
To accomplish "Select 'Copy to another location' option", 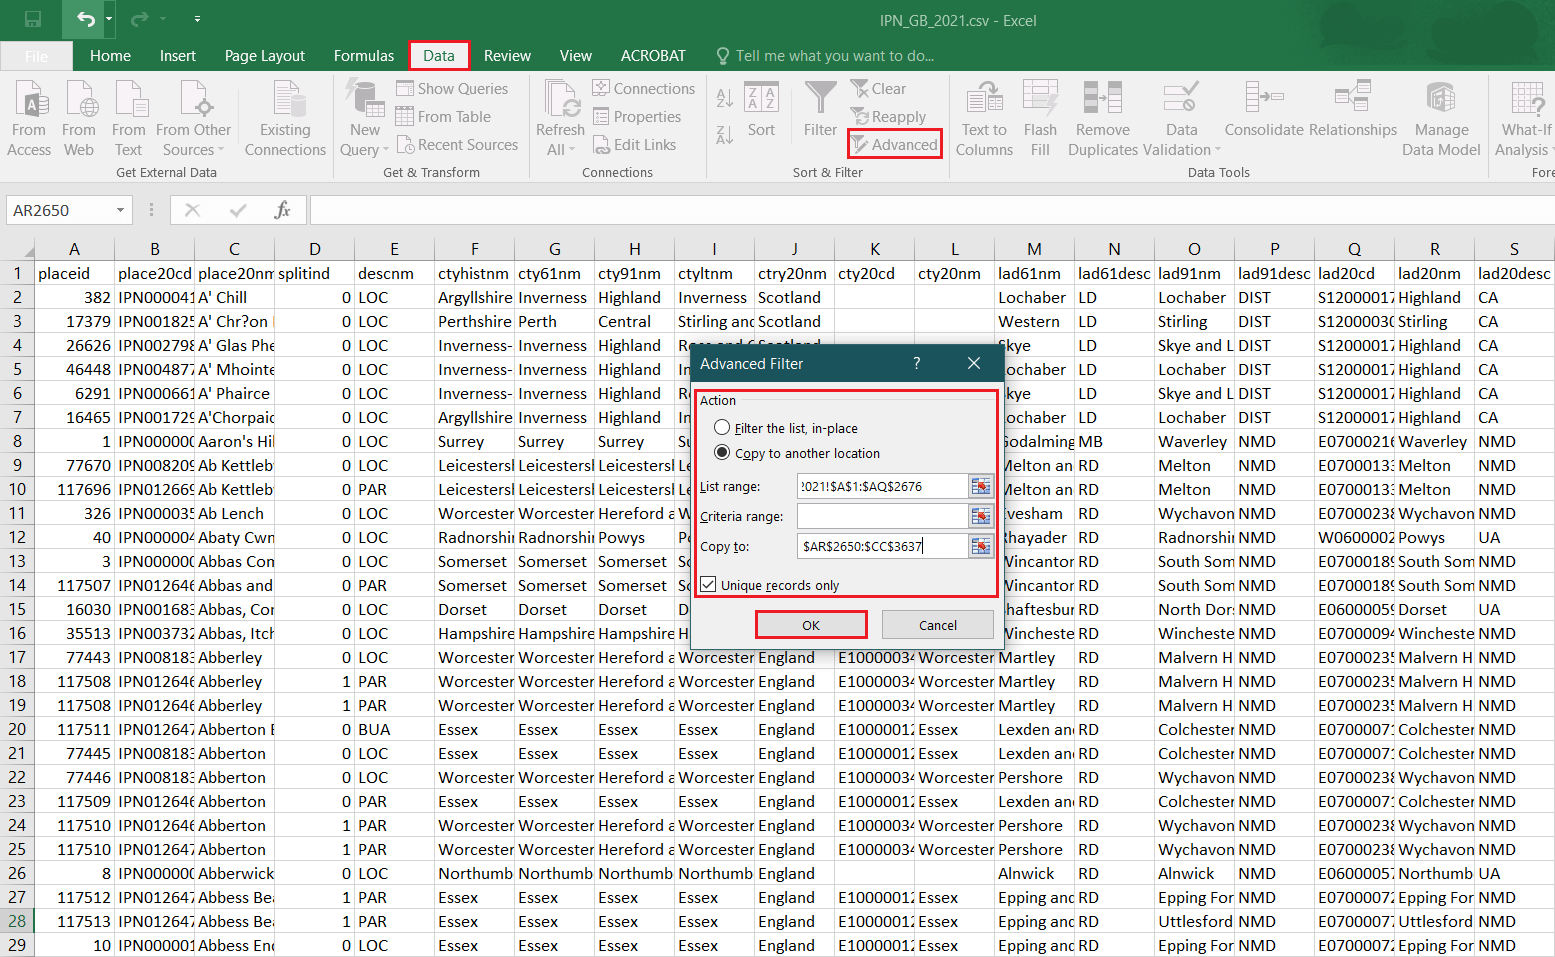I will point(797,453).
